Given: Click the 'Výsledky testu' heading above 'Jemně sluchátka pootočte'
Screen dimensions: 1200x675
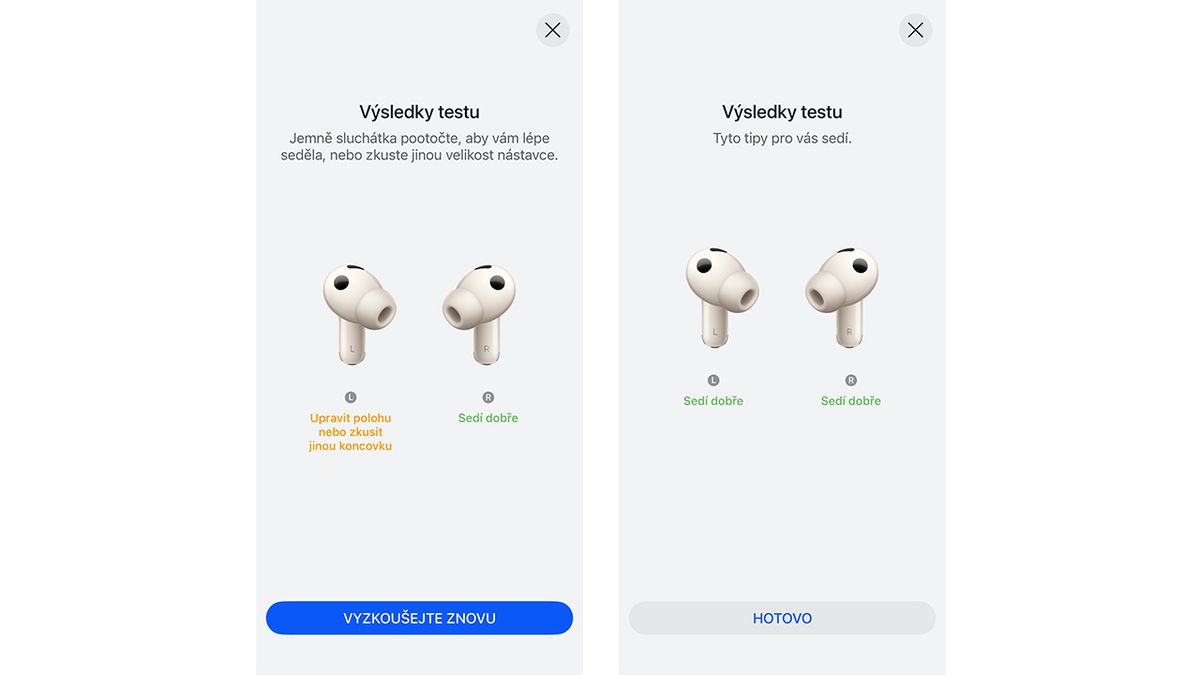Looking at the screenshot, I should click(419, 112).
